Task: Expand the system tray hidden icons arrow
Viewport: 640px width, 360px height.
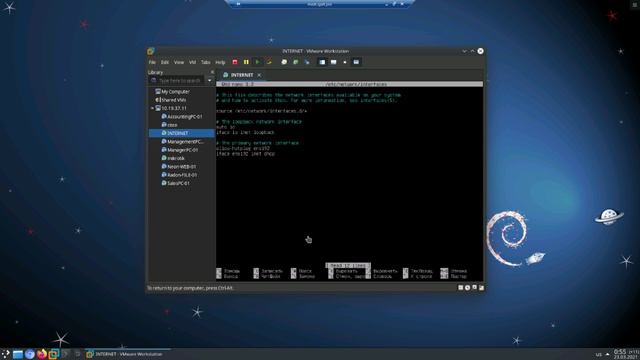Action: pyautogui.click(x=607, y=354)
